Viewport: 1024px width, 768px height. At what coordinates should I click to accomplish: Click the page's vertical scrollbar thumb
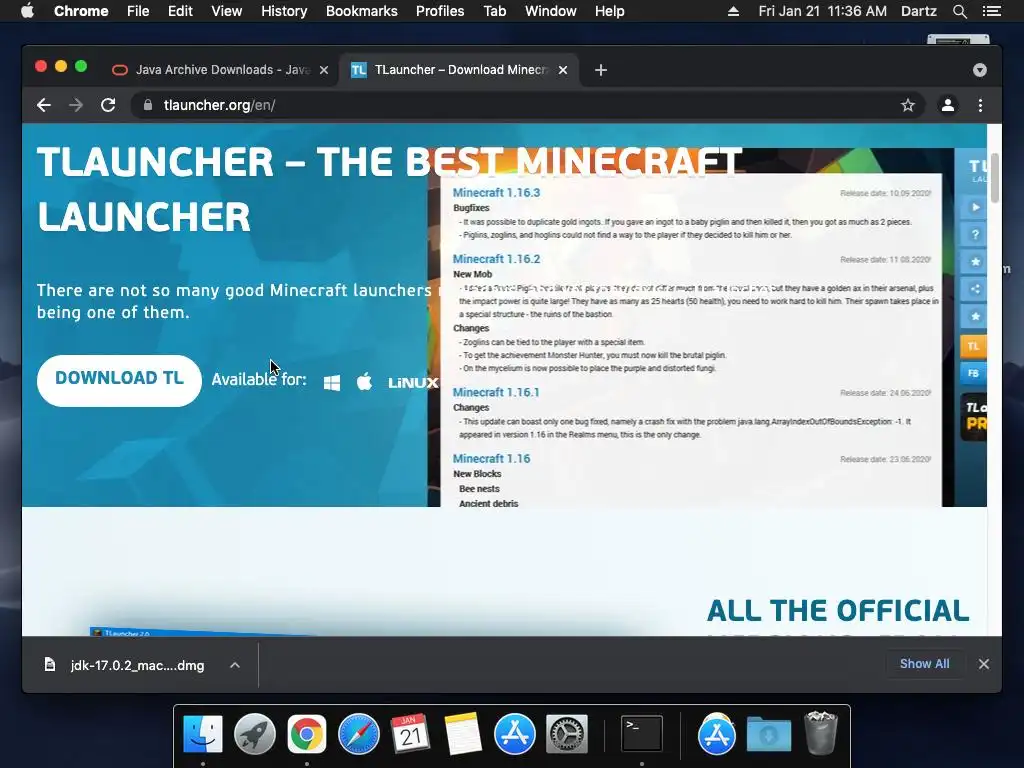pyautogui.click(x=995, y=178)
